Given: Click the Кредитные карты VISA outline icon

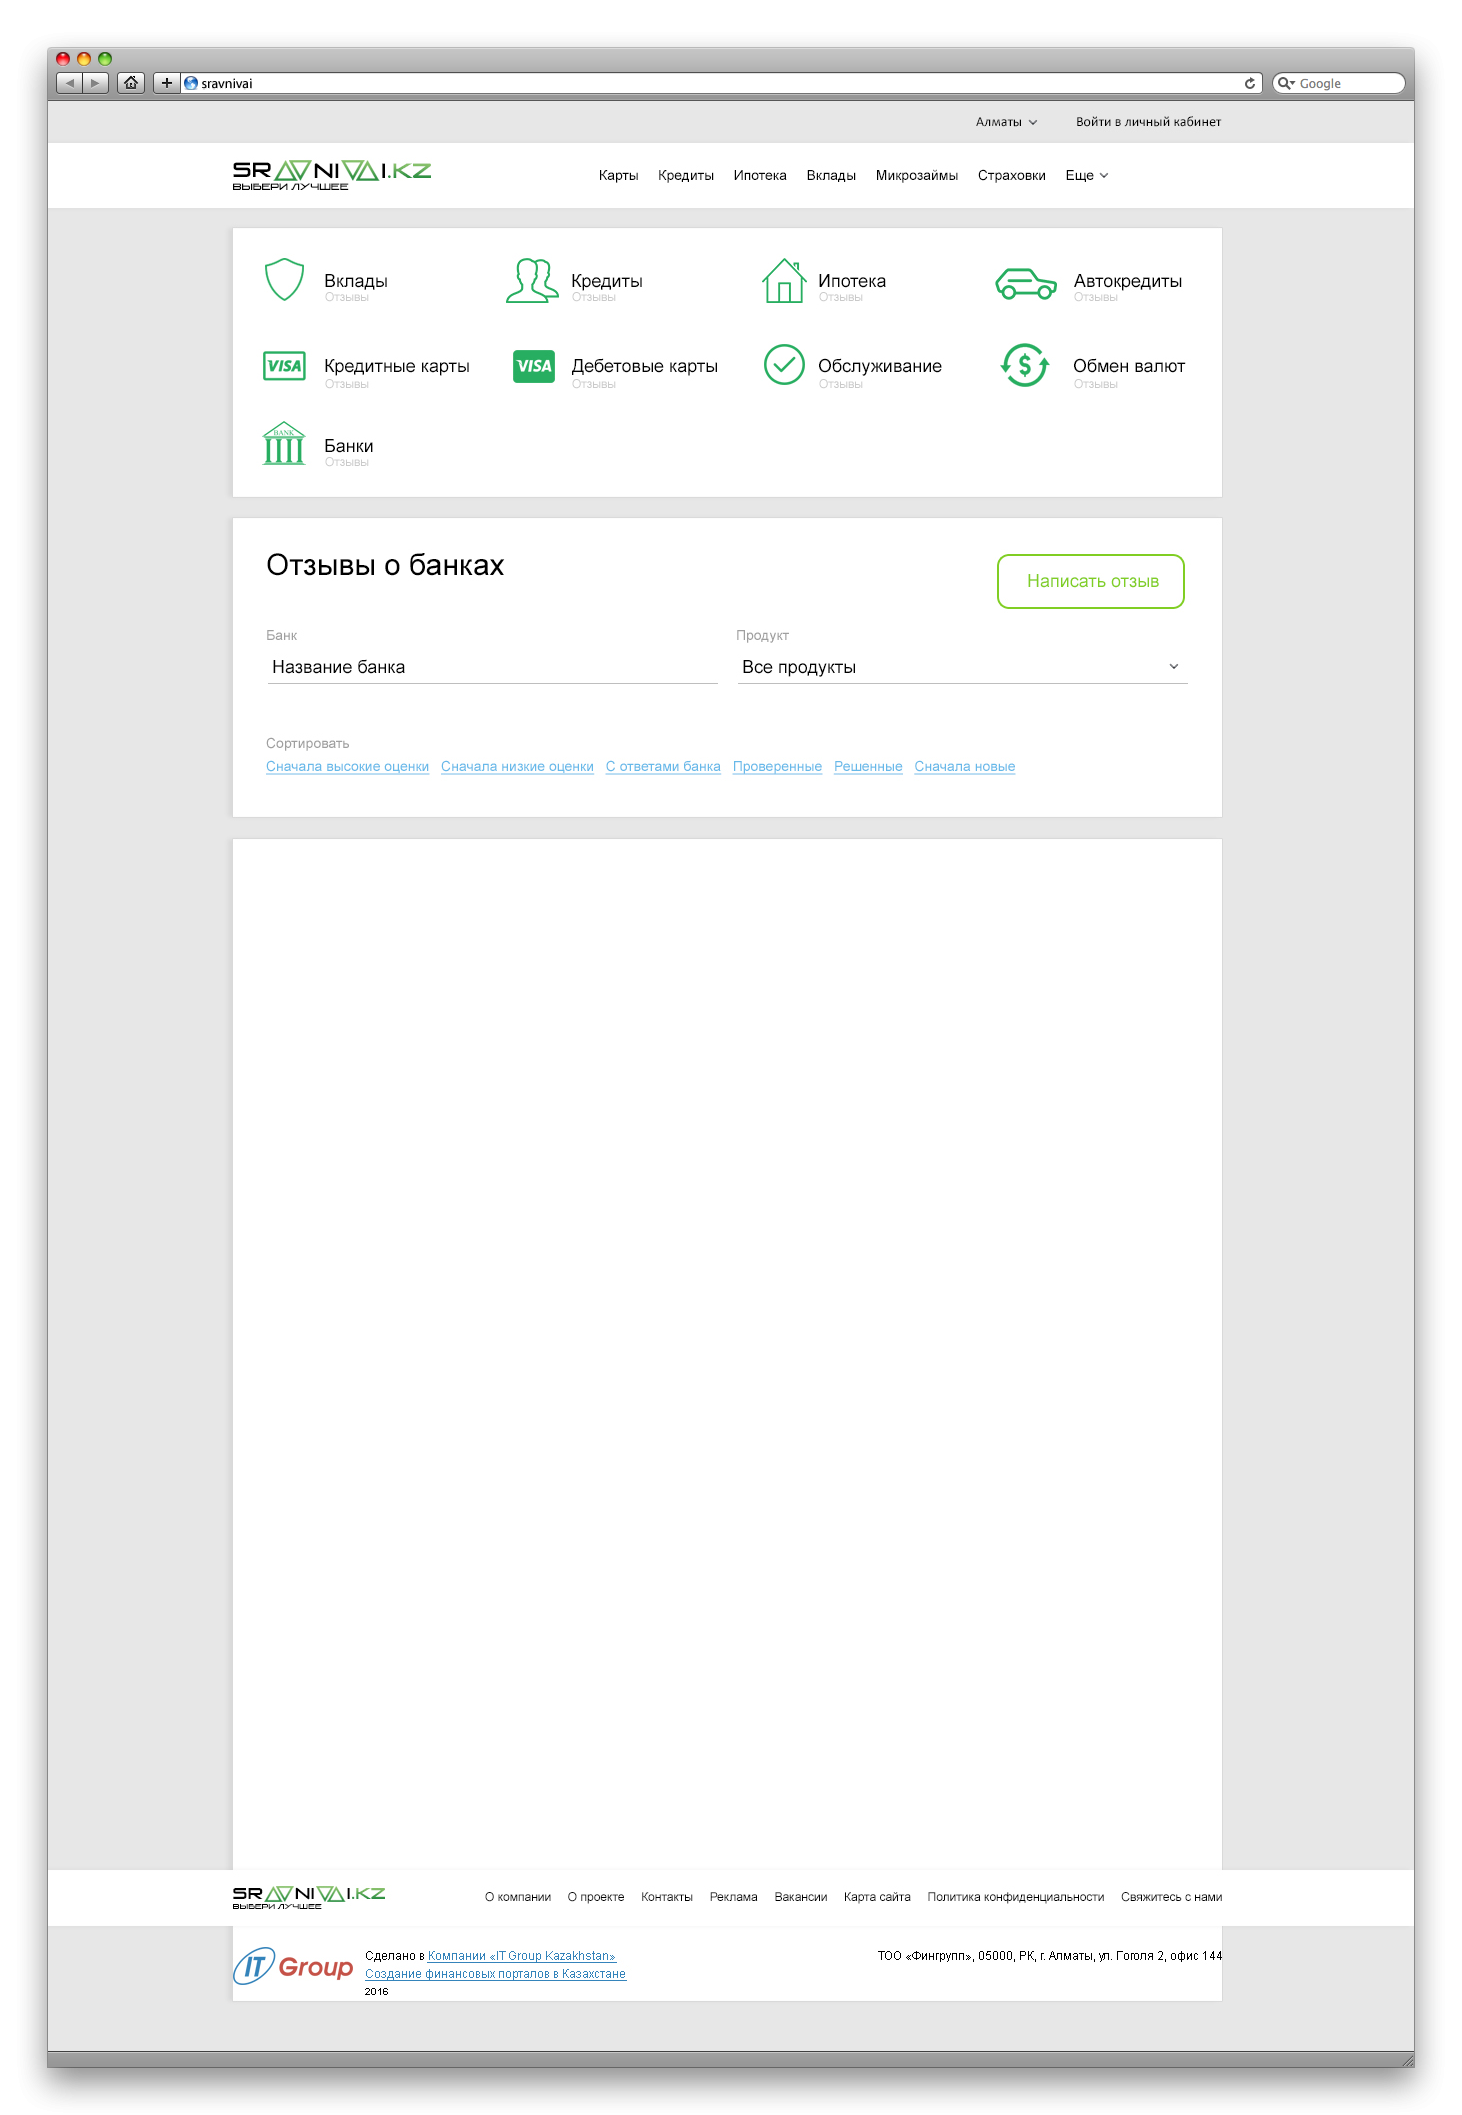Looking at the screenshot, I should pyautogui.click(x=284, y=366).
